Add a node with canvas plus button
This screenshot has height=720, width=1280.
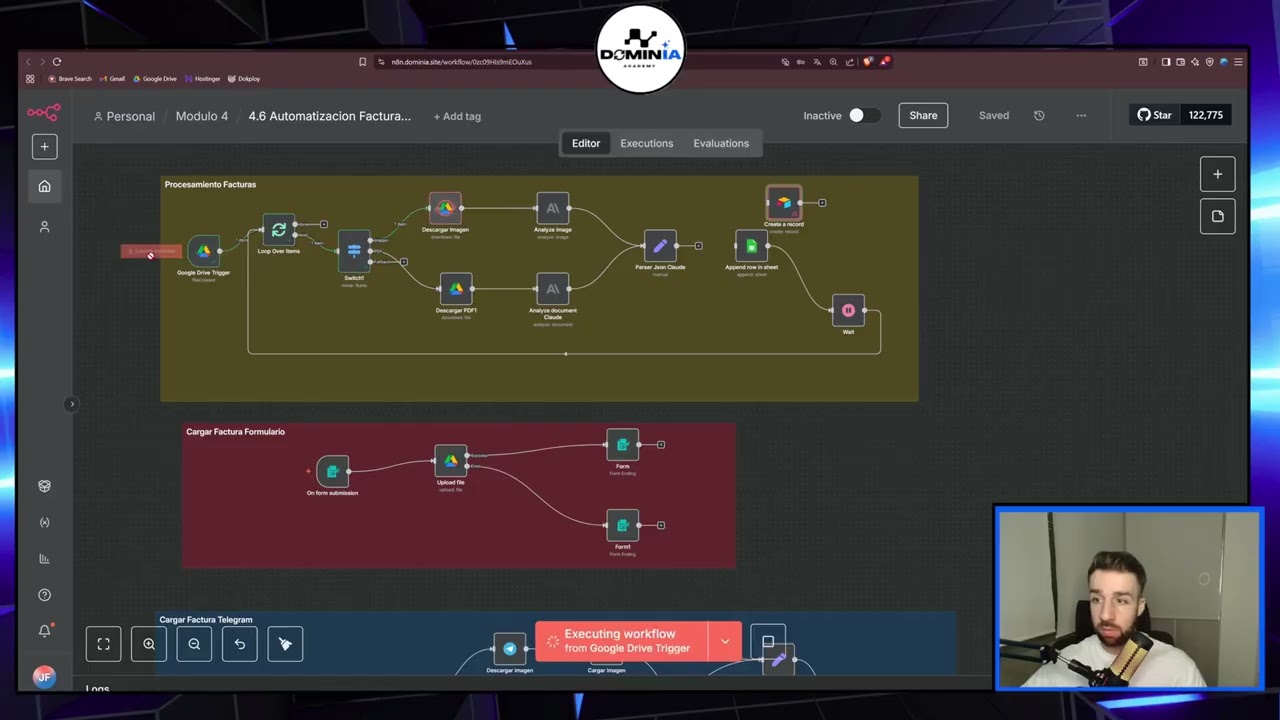[x=1217, y=174]
